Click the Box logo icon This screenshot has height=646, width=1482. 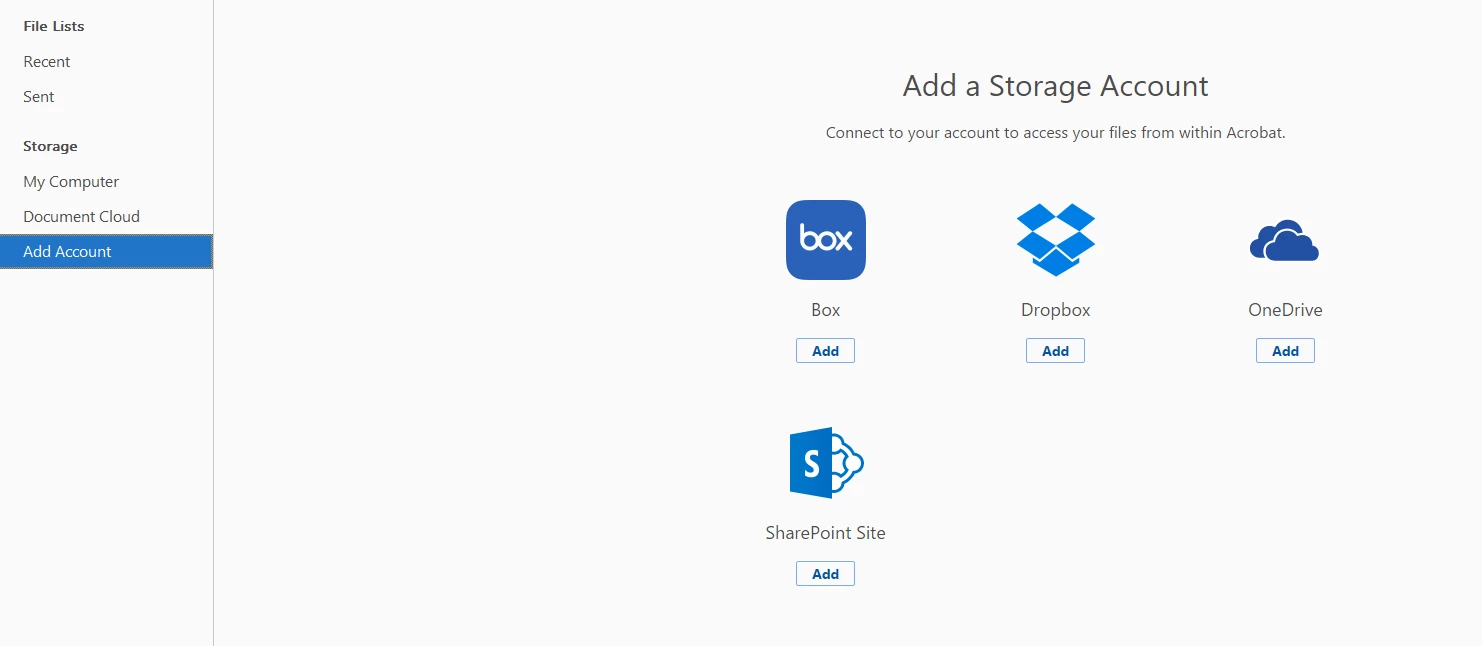pos(826,240)
